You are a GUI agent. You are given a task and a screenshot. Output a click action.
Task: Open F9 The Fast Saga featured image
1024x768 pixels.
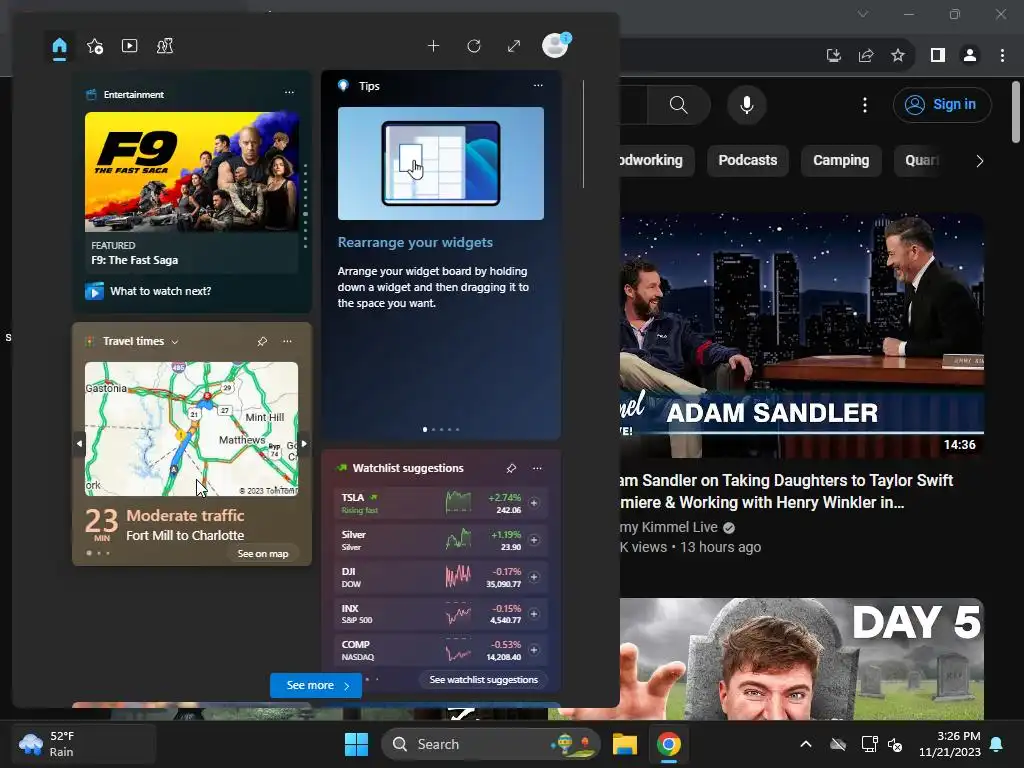point(191,172)
